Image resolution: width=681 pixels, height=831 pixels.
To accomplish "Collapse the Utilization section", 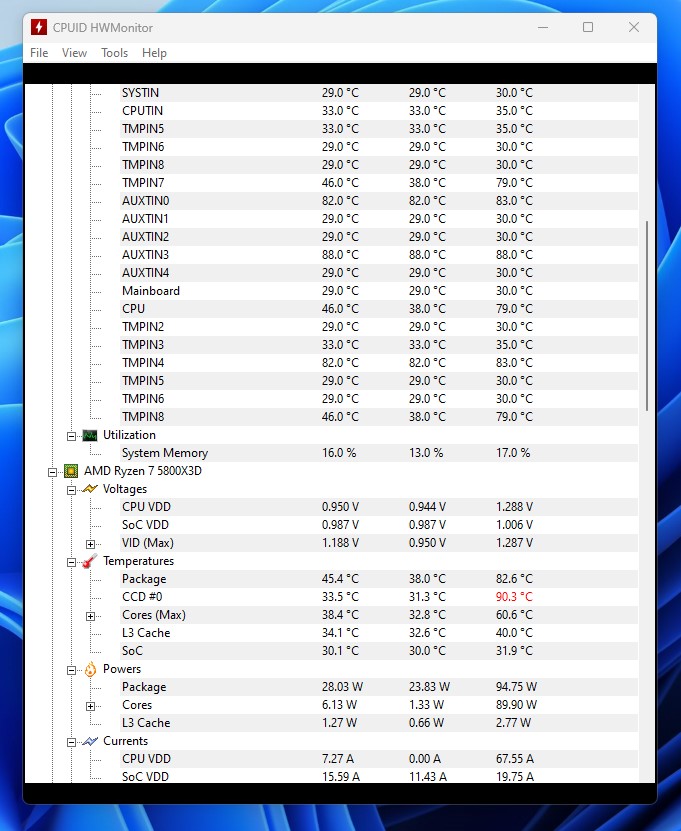I will pyautogui.click(x=71, y=436).
